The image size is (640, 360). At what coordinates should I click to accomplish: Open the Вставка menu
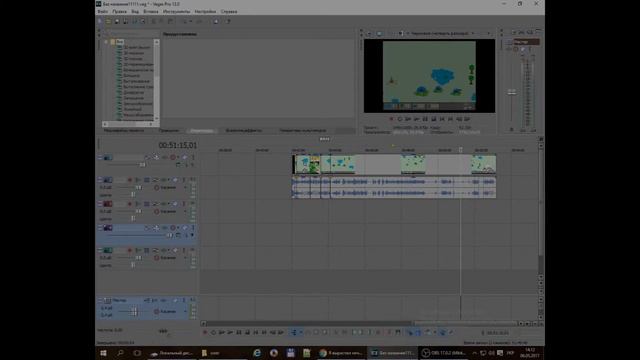pos(151,11)
